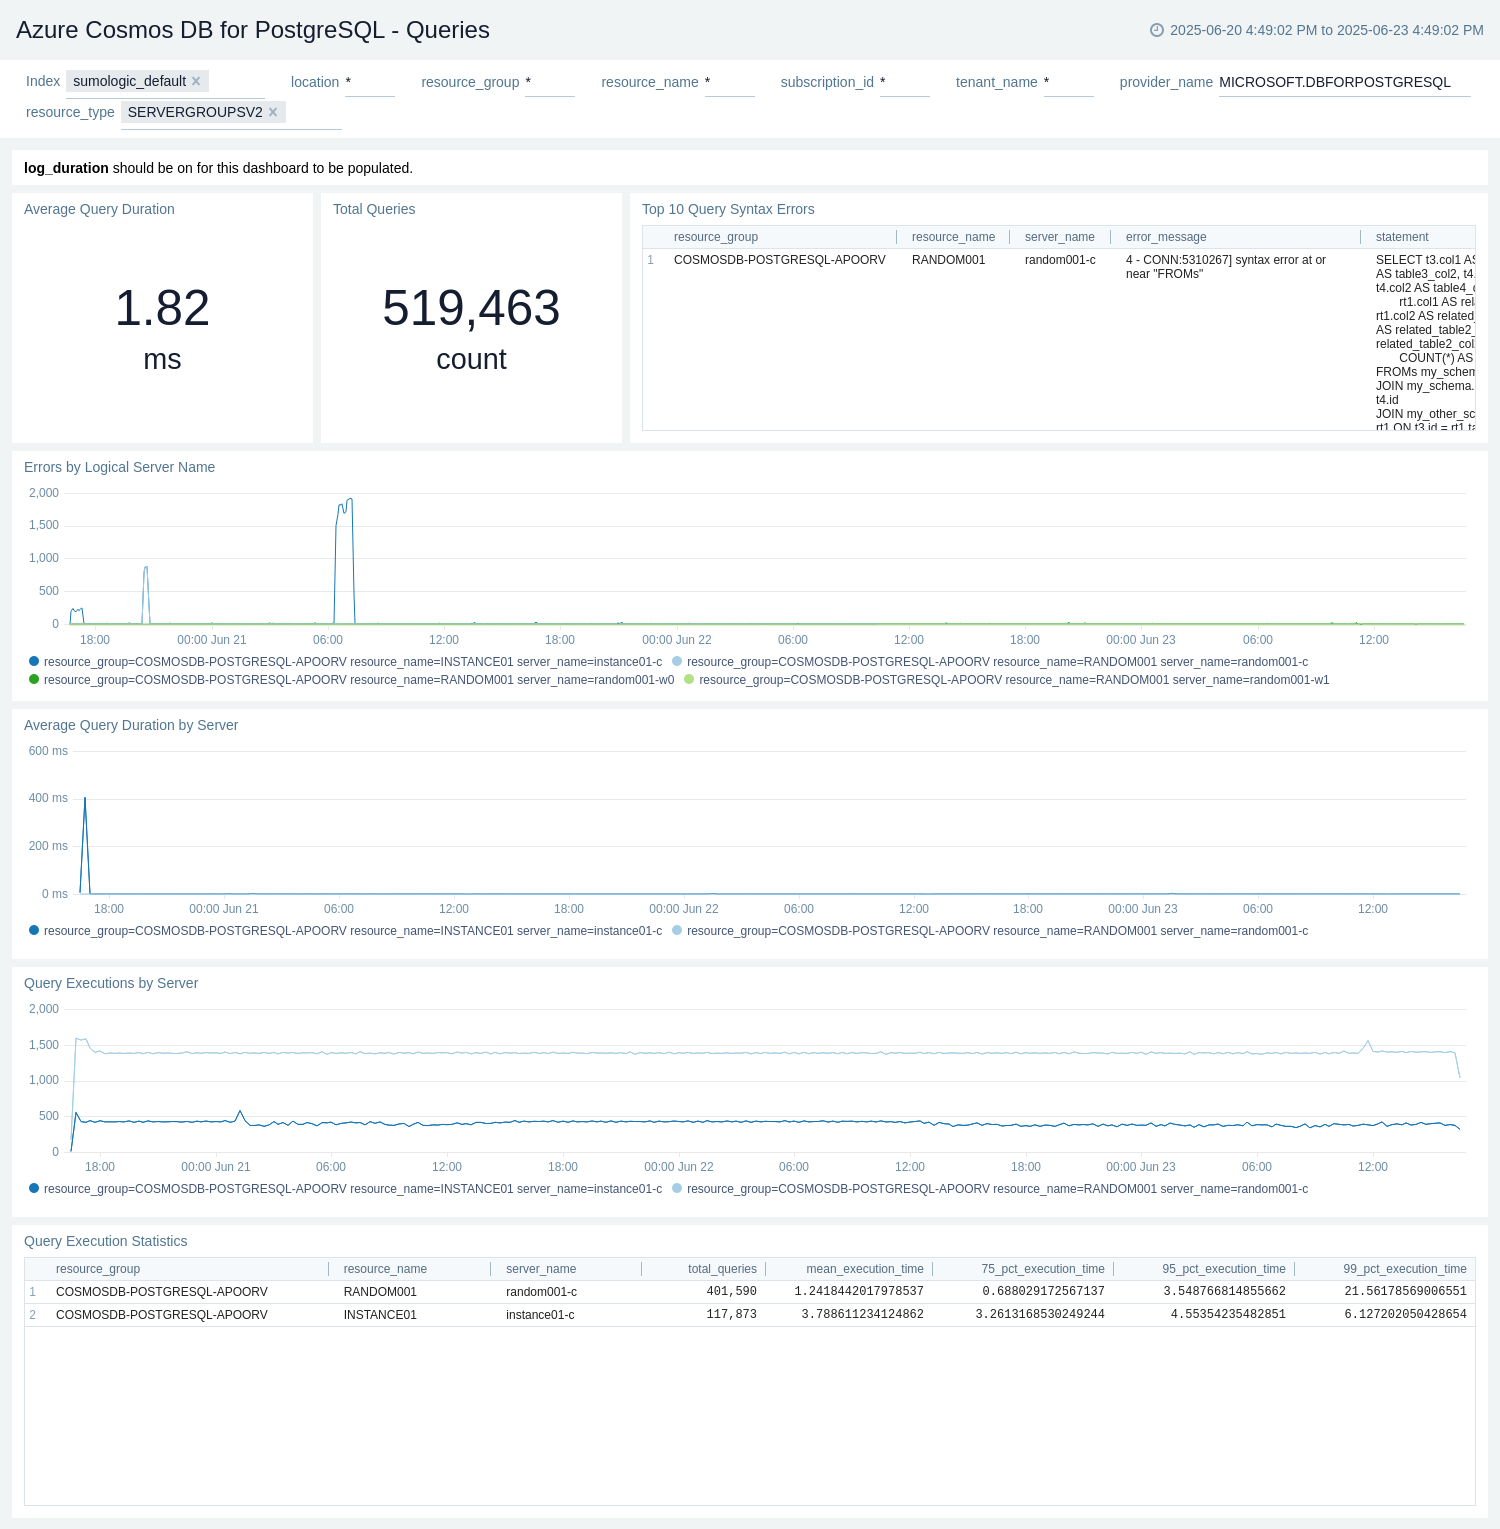Edit the resource_name filter field
This screenshot has width=1500, height=1529.
tap(730, 82)
